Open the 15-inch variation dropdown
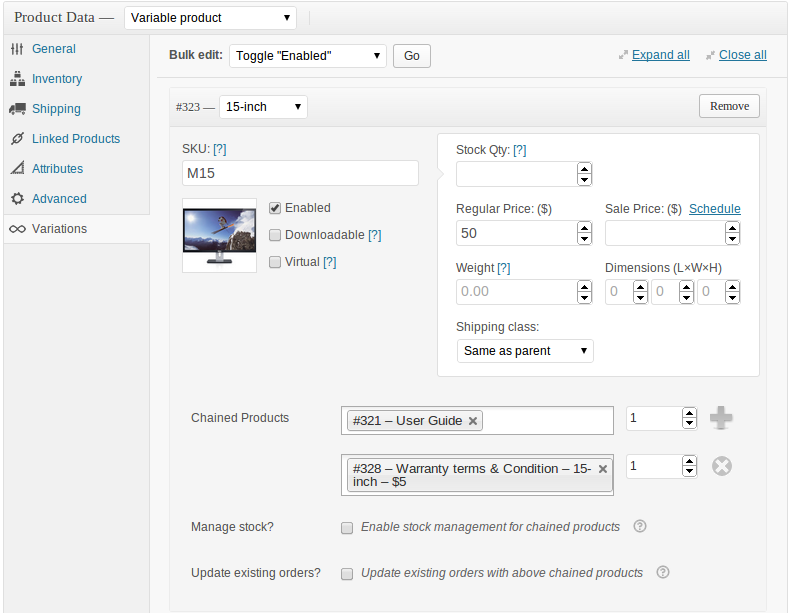 (x=263, y=107)
